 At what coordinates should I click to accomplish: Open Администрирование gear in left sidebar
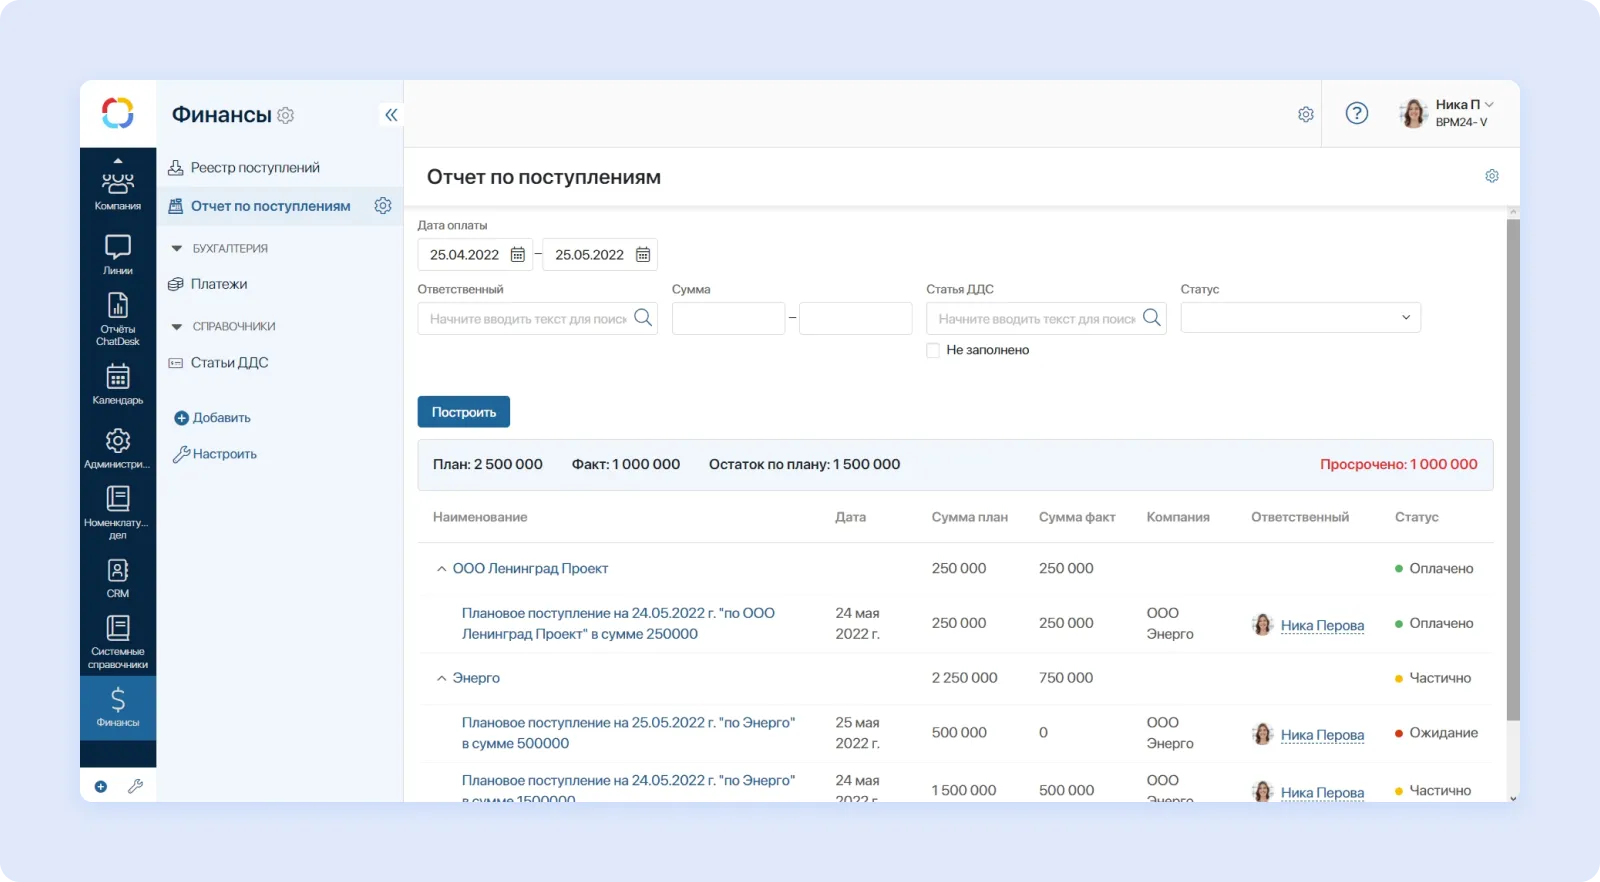117,448
